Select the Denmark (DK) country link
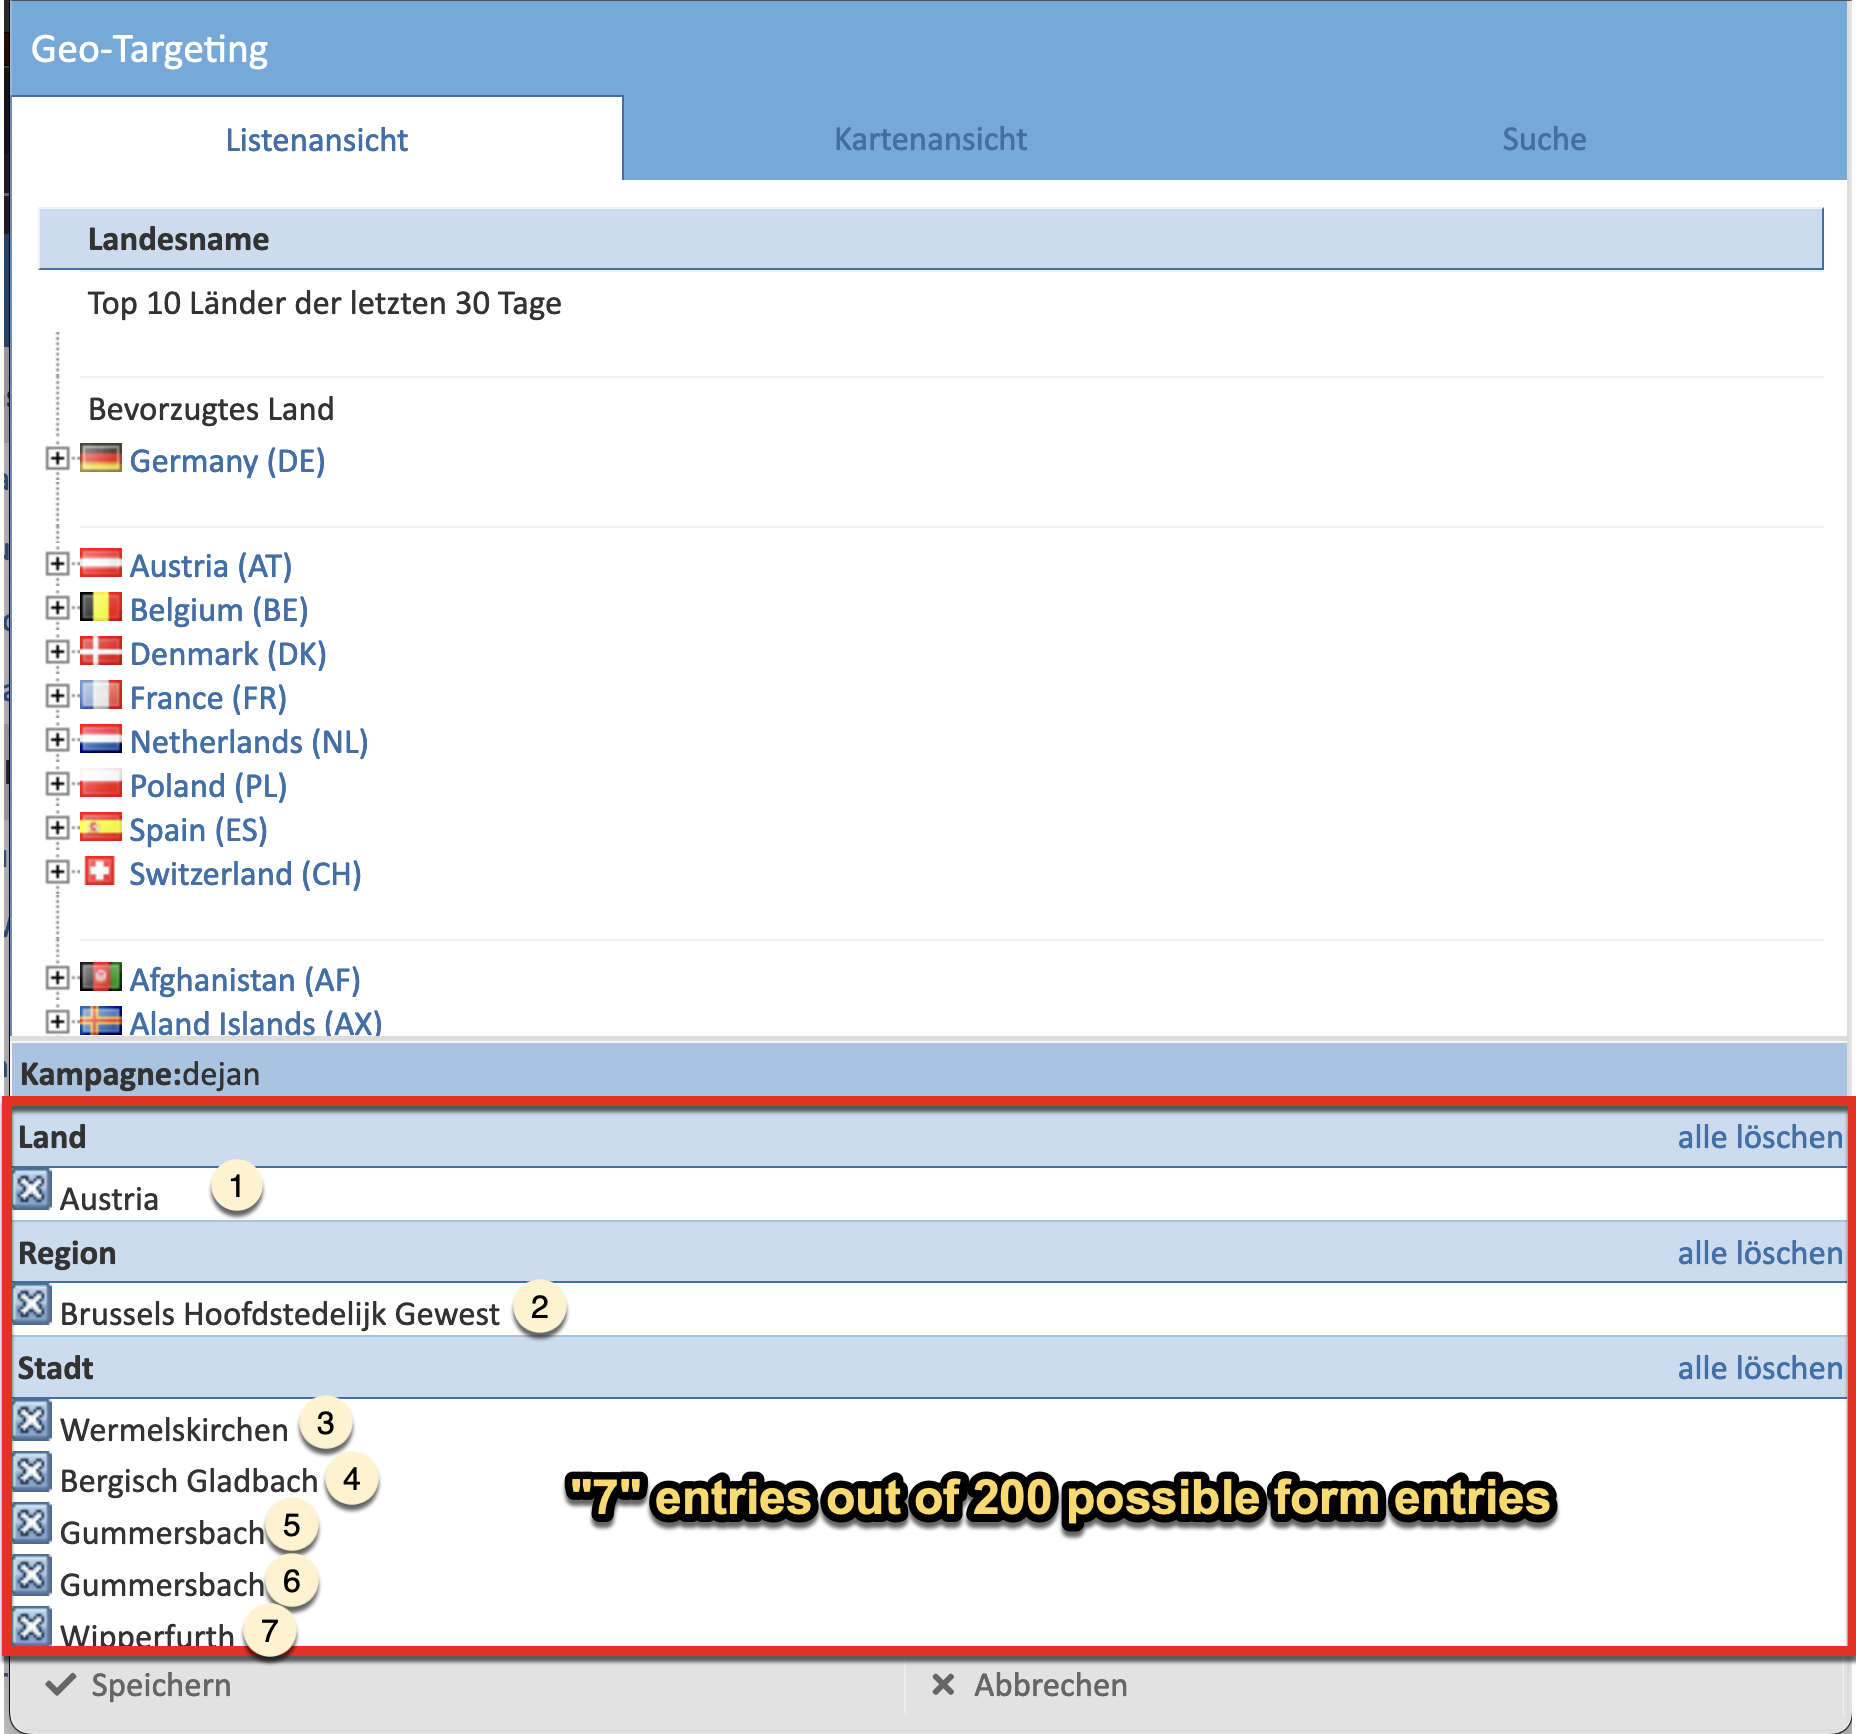The height and width of the screenshot is (1734, 1856). [228, 654]
